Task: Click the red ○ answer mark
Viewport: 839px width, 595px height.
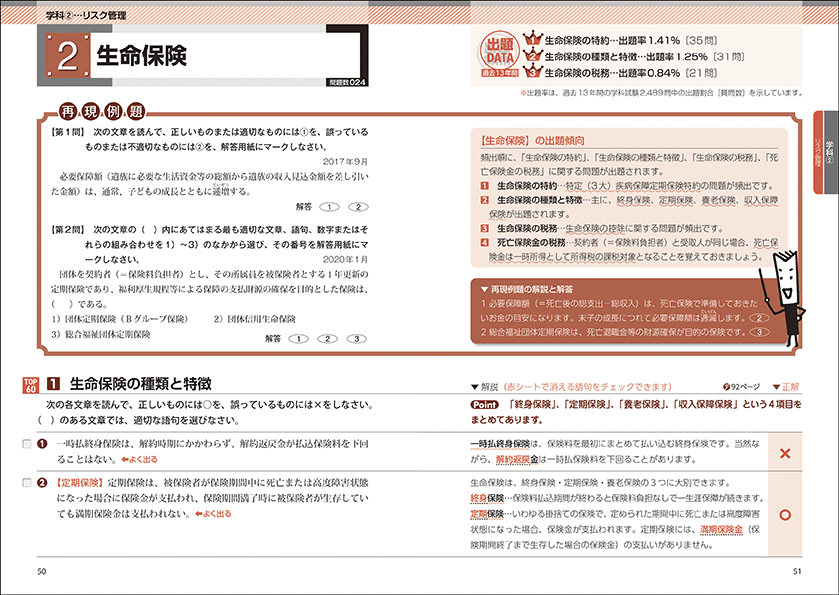Action: pos(785,515)
